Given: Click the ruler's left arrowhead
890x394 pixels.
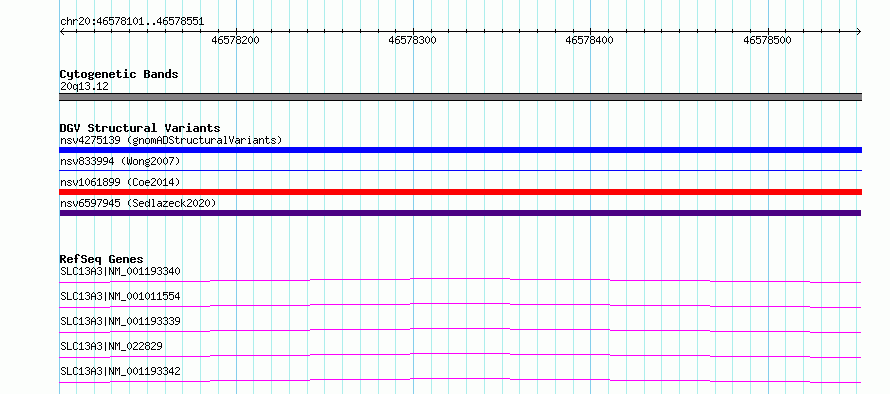Looking at the screenshot, I should [62, 31].
